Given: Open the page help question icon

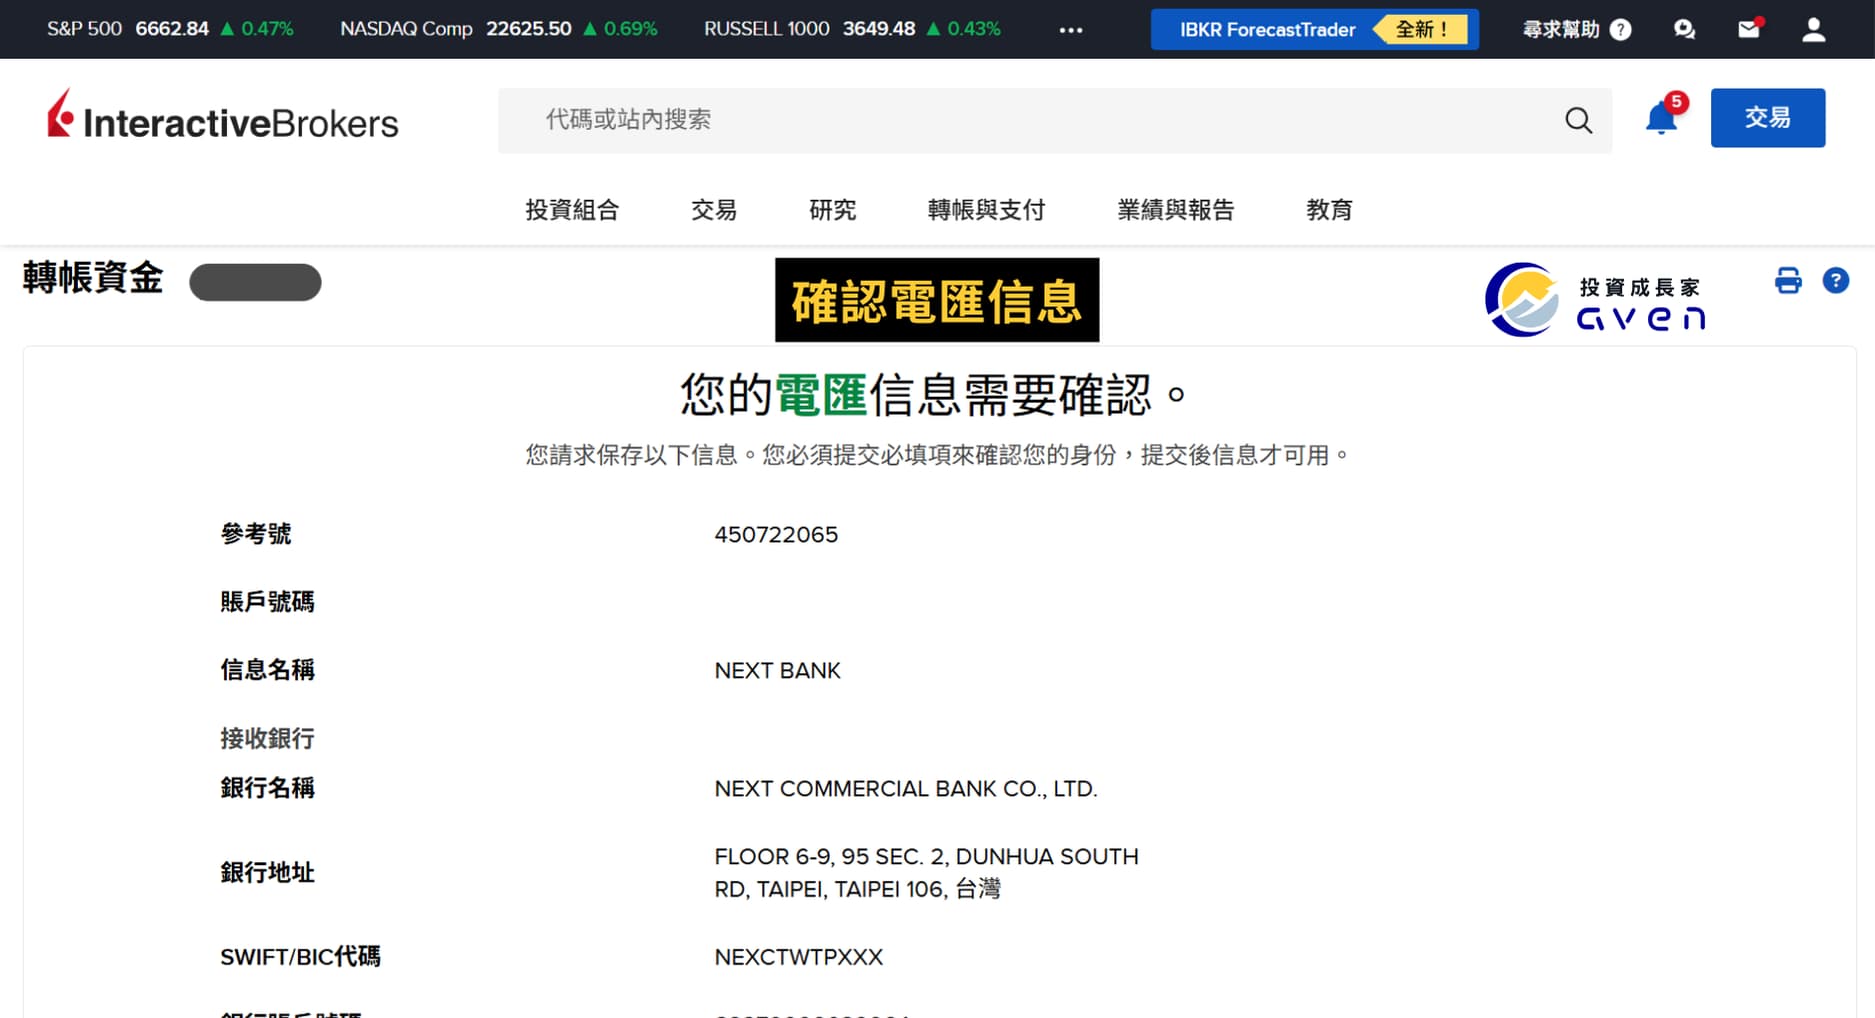Looking at the screenshot, I should click(1835, 281).
